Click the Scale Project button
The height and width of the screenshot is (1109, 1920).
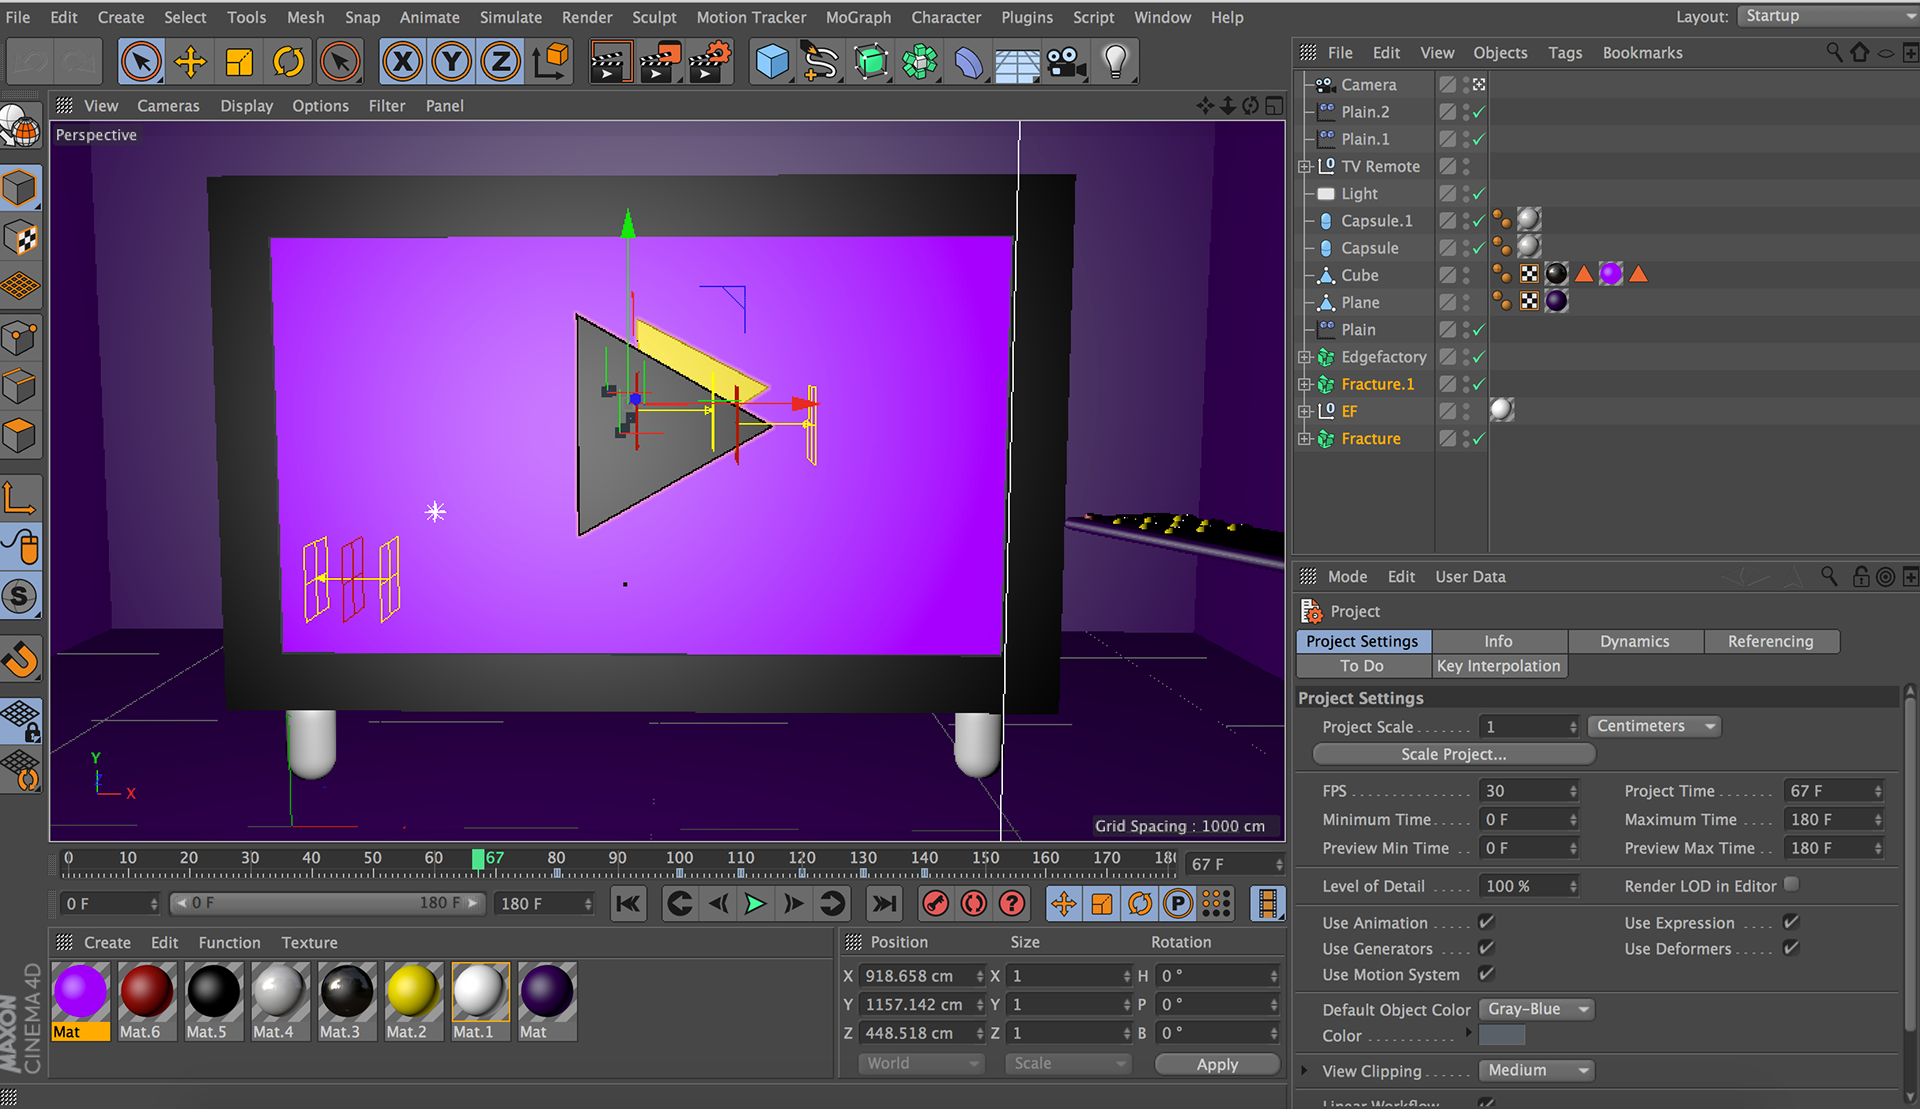[x=1453, y=754]
